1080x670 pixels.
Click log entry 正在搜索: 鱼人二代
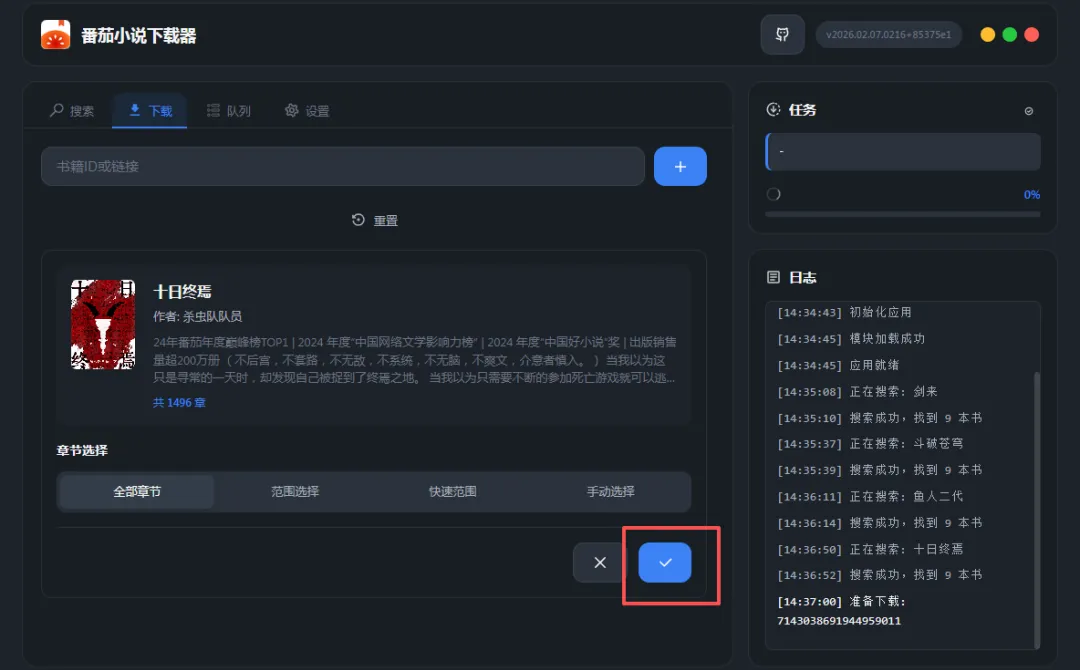[x=871, y=496]
